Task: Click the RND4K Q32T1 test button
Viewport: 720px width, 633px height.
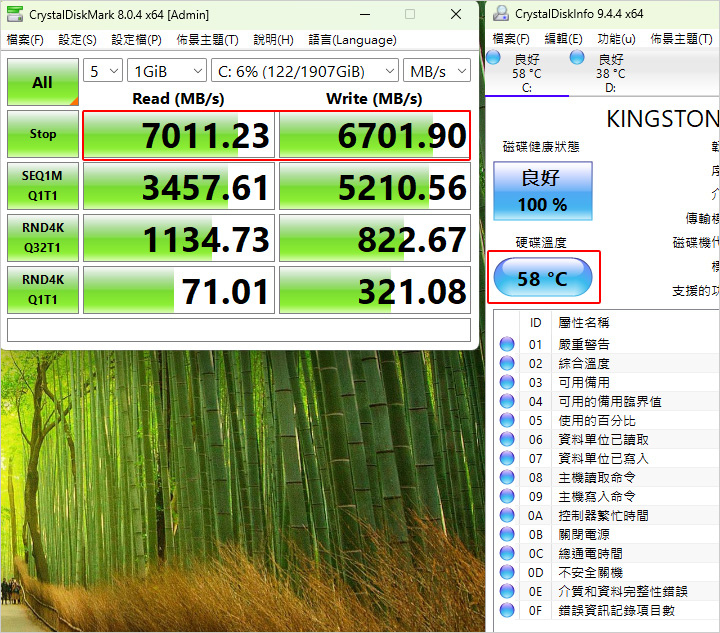Action: tap(43, 238)
